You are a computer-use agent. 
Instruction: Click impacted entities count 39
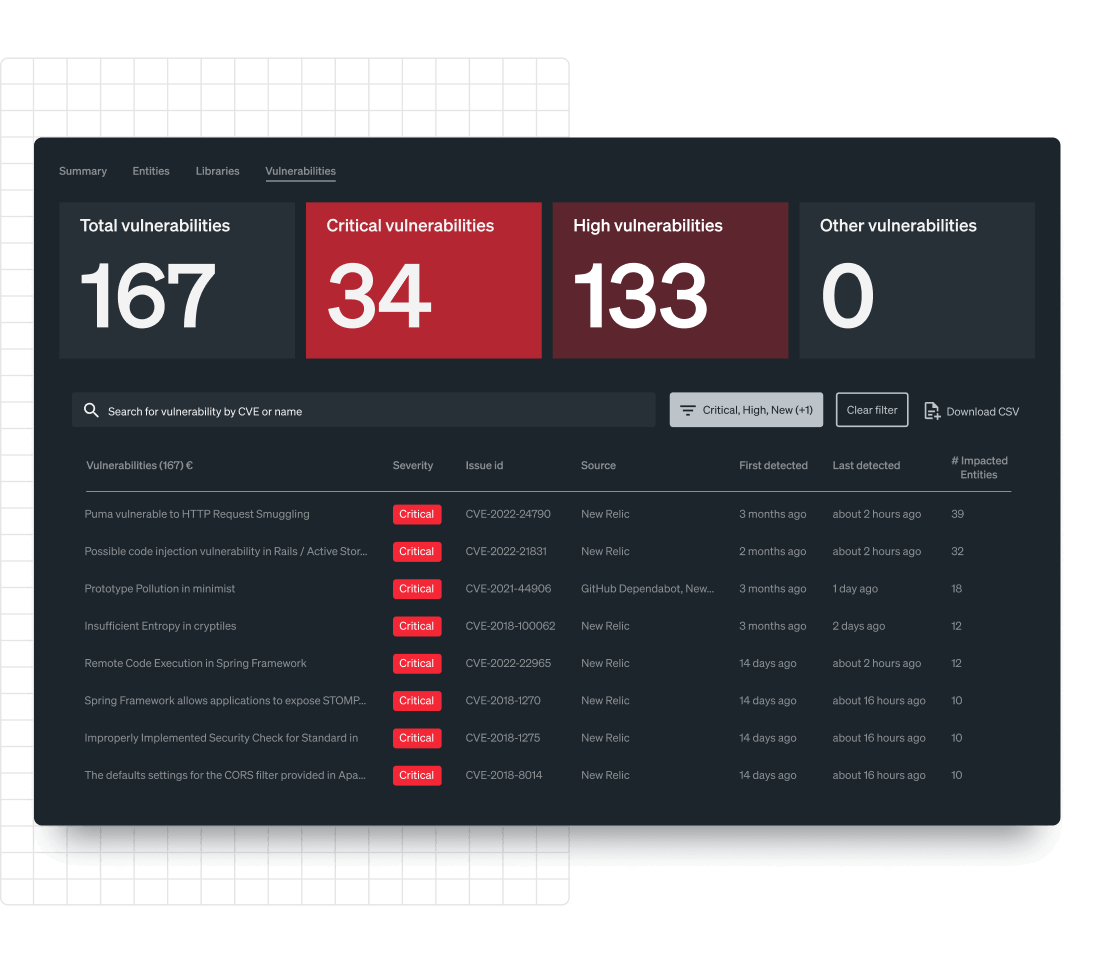958,514
